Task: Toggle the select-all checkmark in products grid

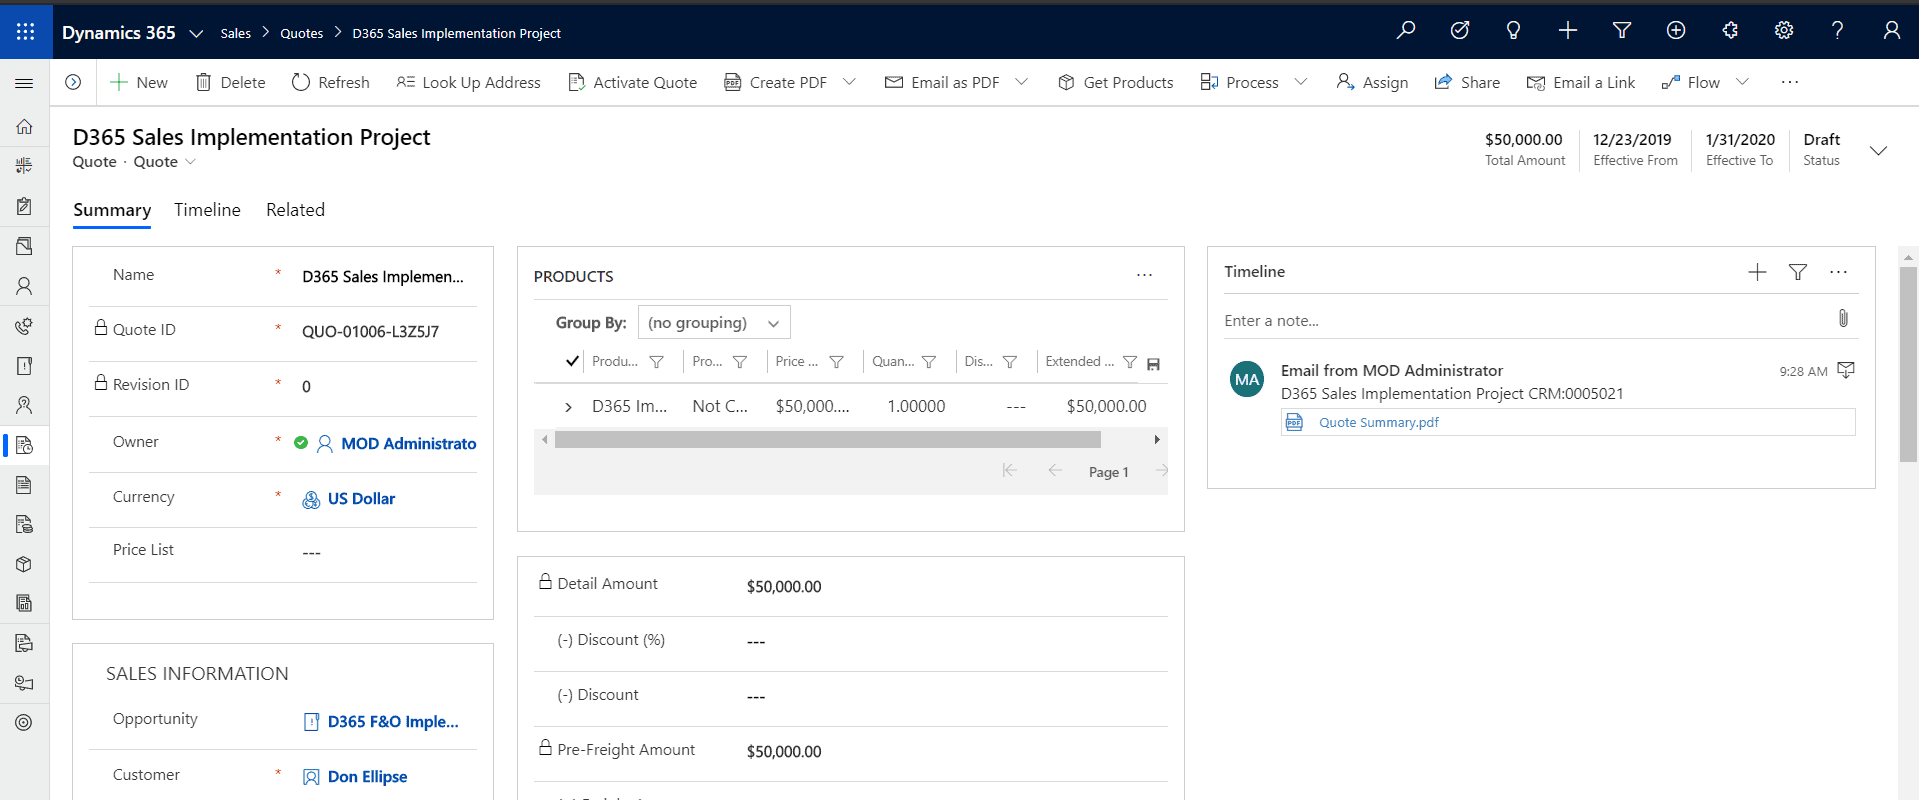Action: [572, 361]
